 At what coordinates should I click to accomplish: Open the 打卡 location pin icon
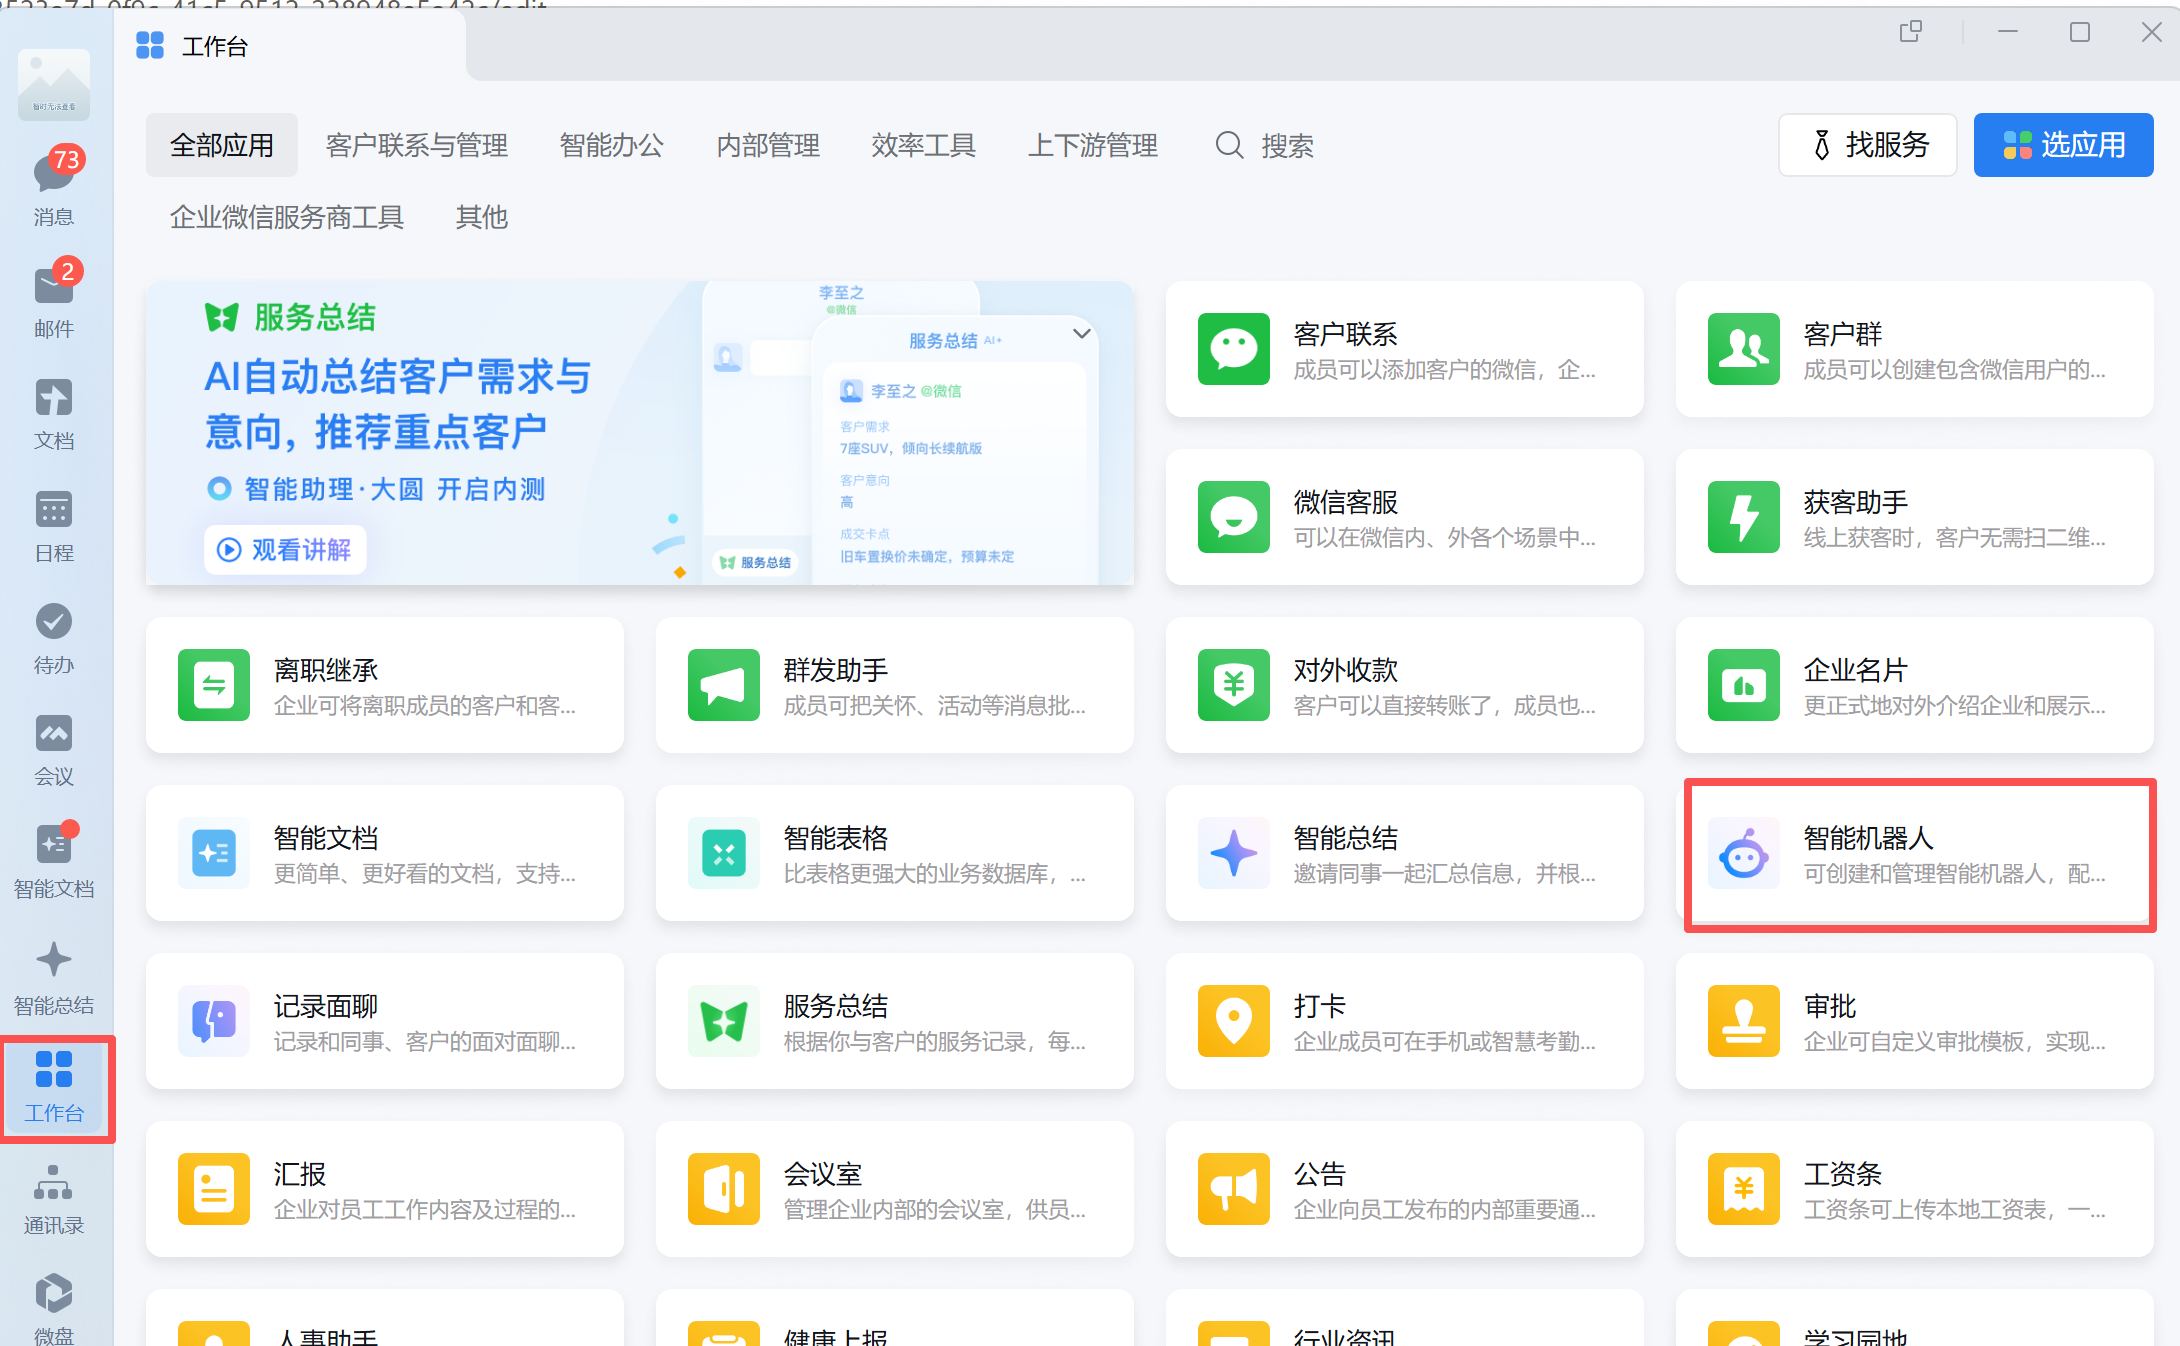tap(1234, 1021)
